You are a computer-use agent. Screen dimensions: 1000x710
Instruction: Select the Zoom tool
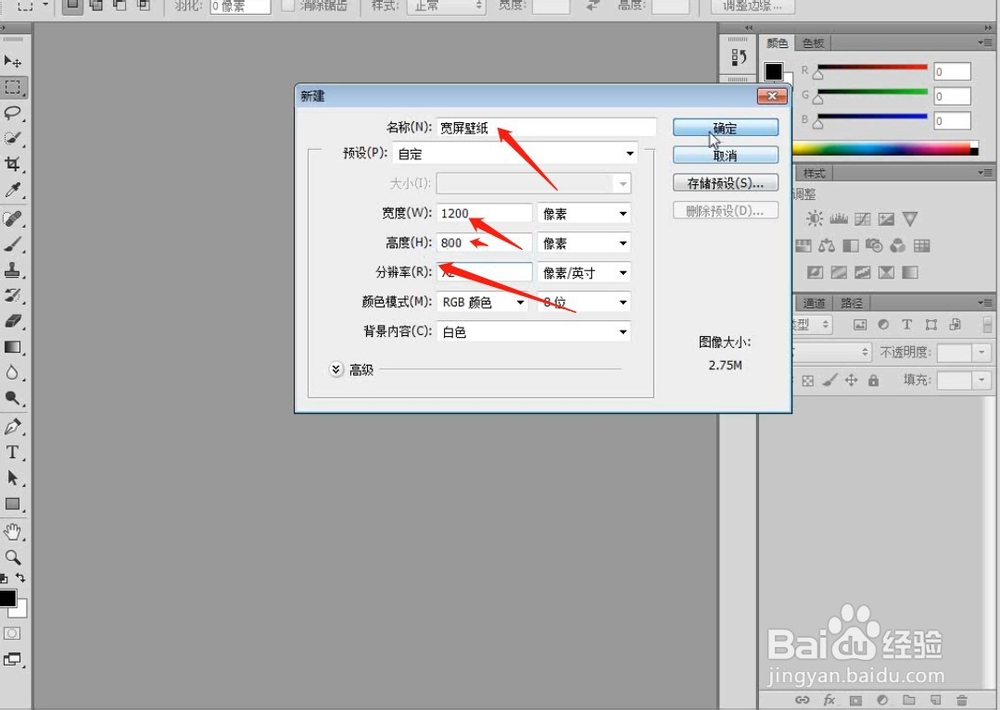point(14,558)
